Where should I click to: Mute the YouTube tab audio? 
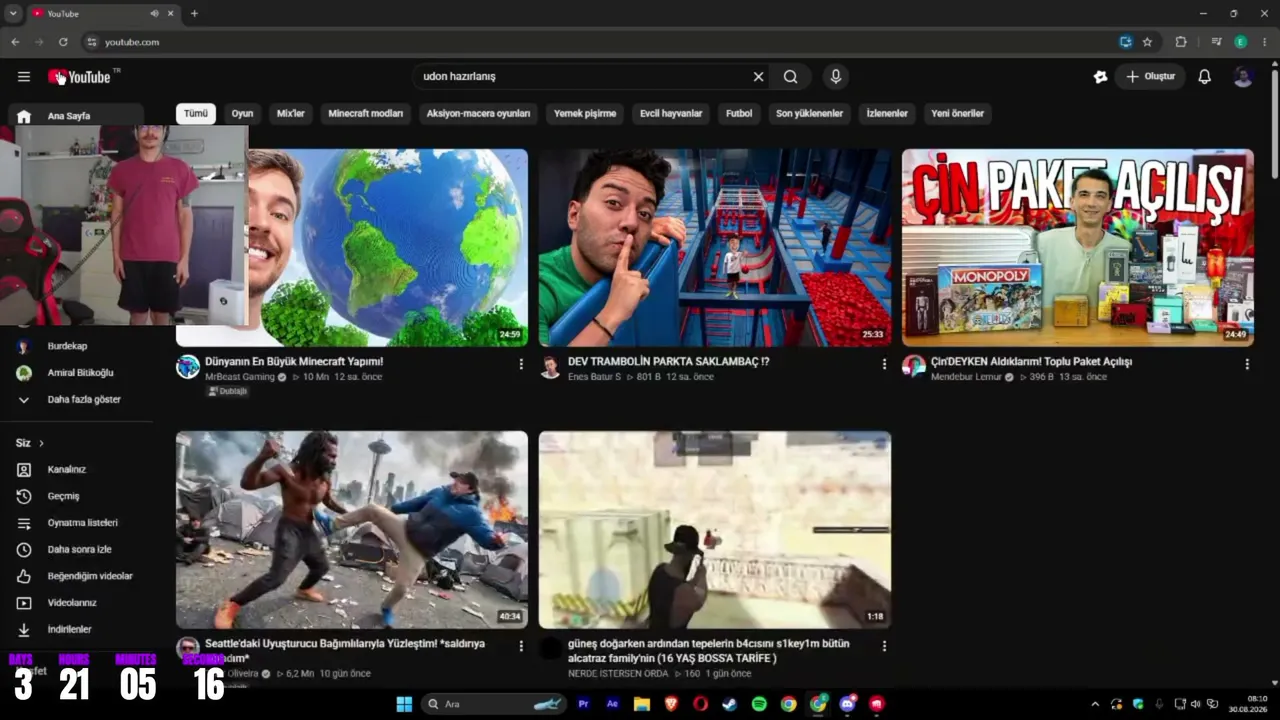154,13
